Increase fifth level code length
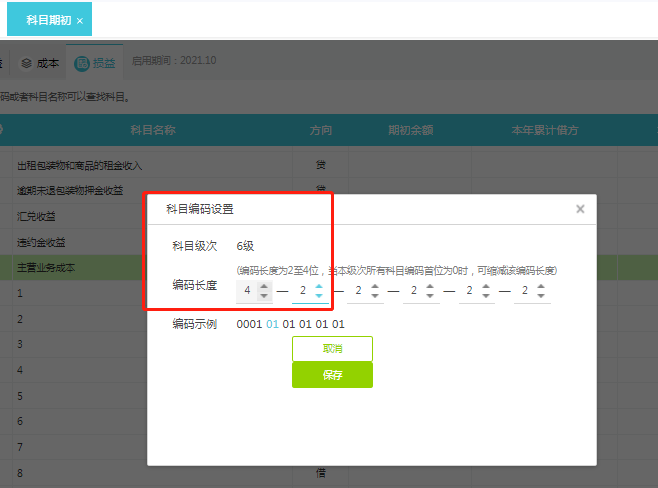Screen dimensions: 658x488 486,286
